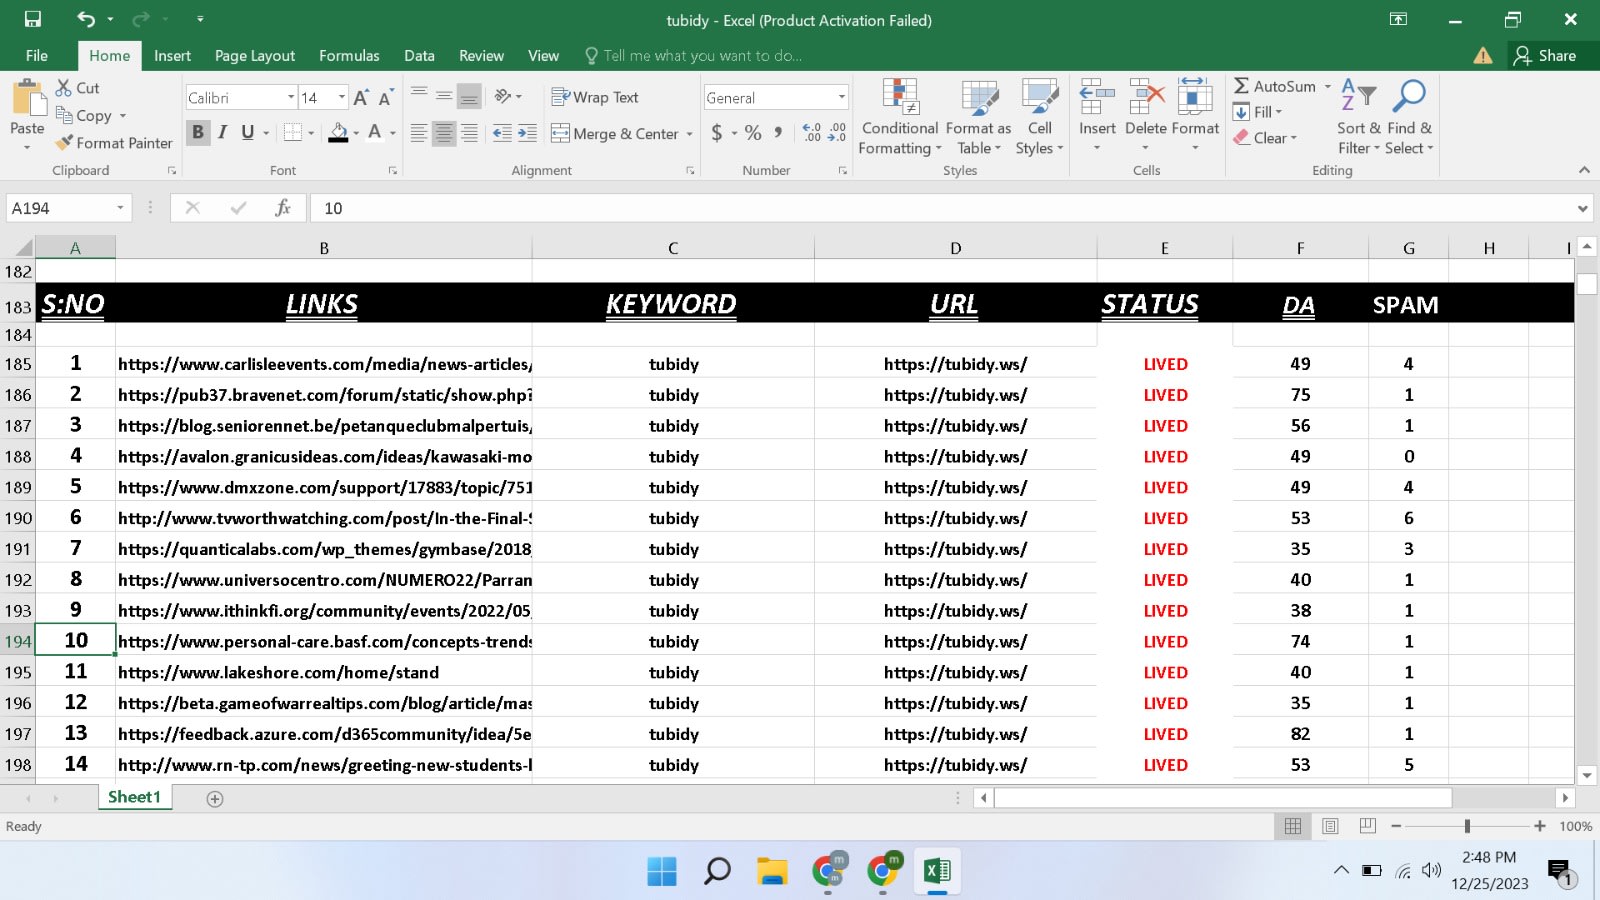Viewport: 1600px width, 900px height.
Task: Click the Share button
Action: (1545, 56)
